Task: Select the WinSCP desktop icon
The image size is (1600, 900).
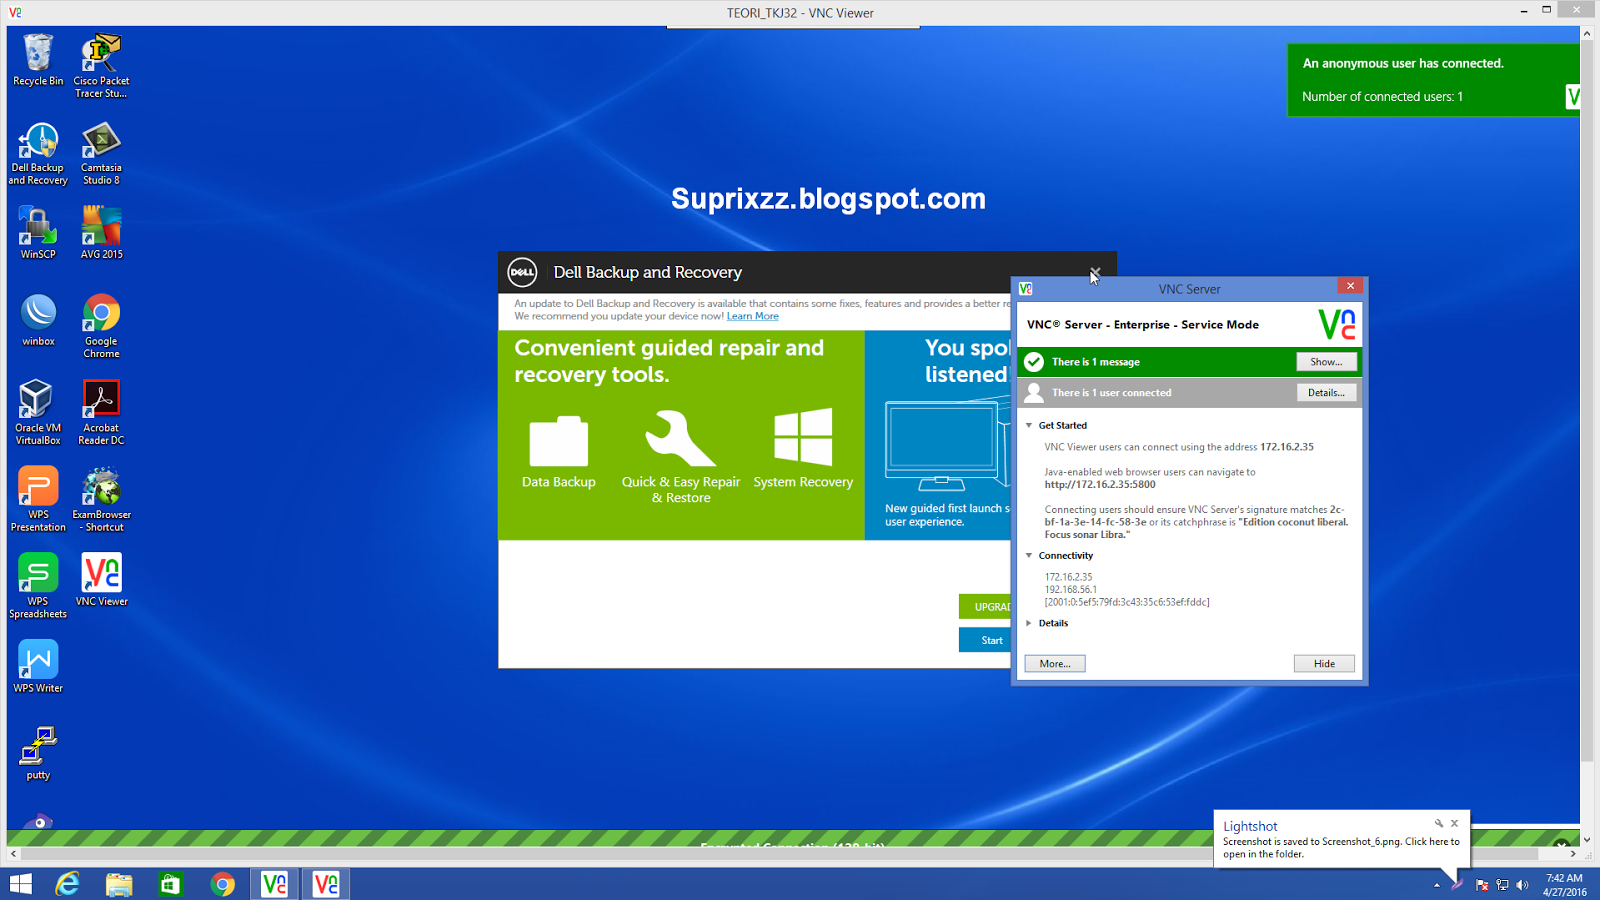Action: (38, 233)
